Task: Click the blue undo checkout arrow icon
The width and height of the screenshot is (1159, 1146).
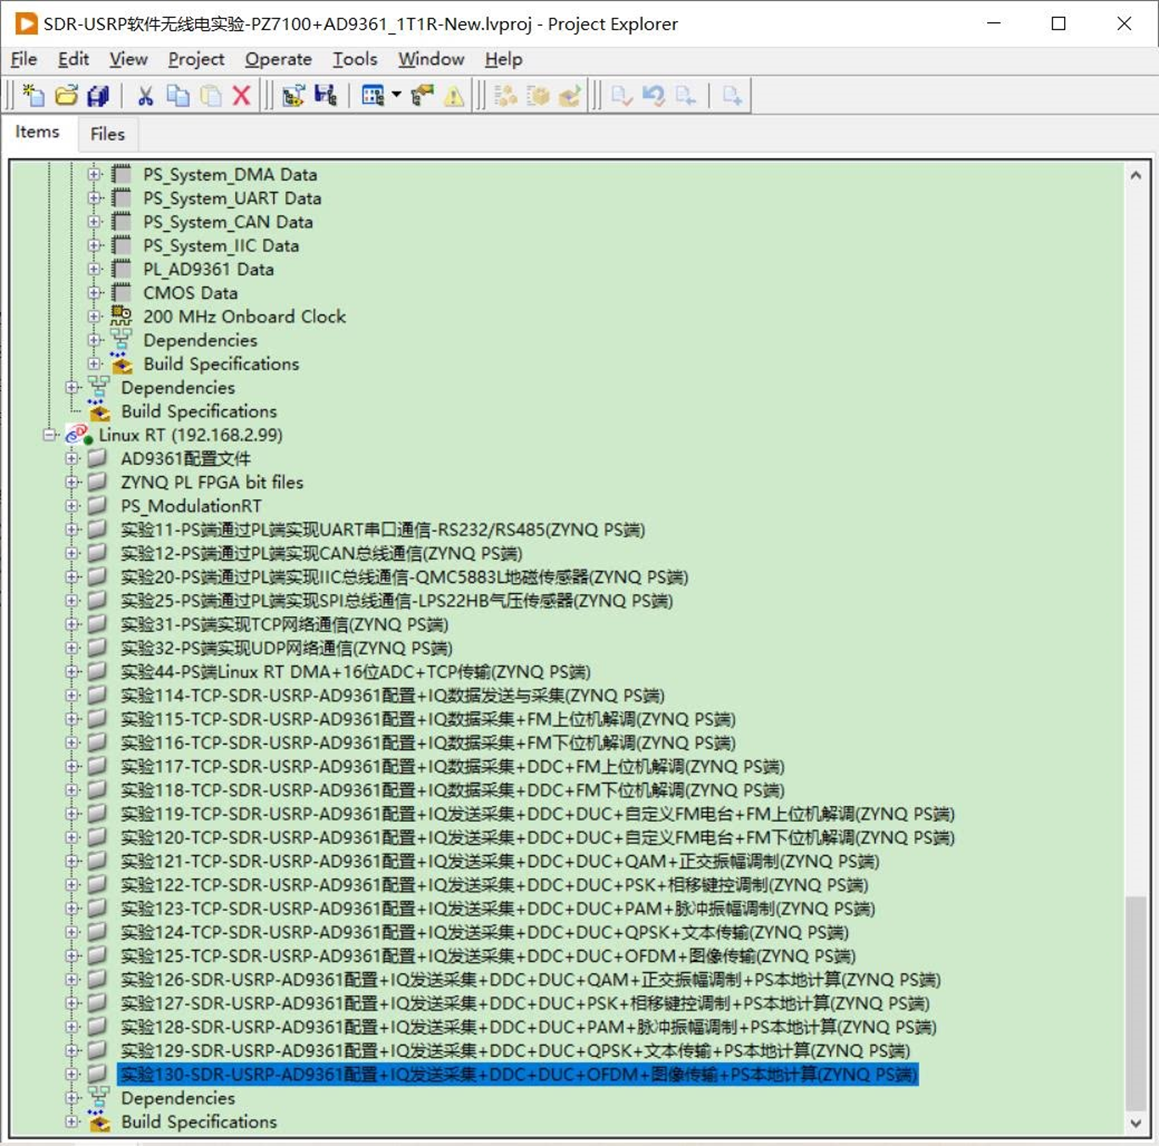Action: pos(653,95)
